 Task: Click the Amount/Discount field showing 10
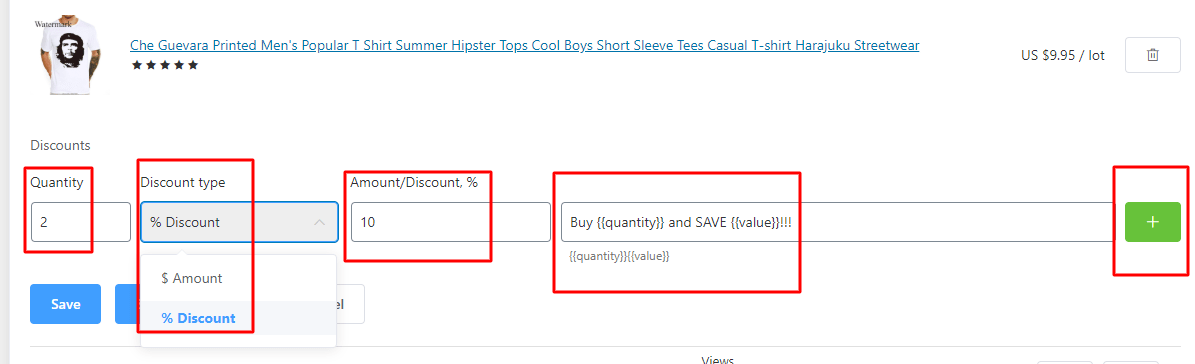coord(451,222)
